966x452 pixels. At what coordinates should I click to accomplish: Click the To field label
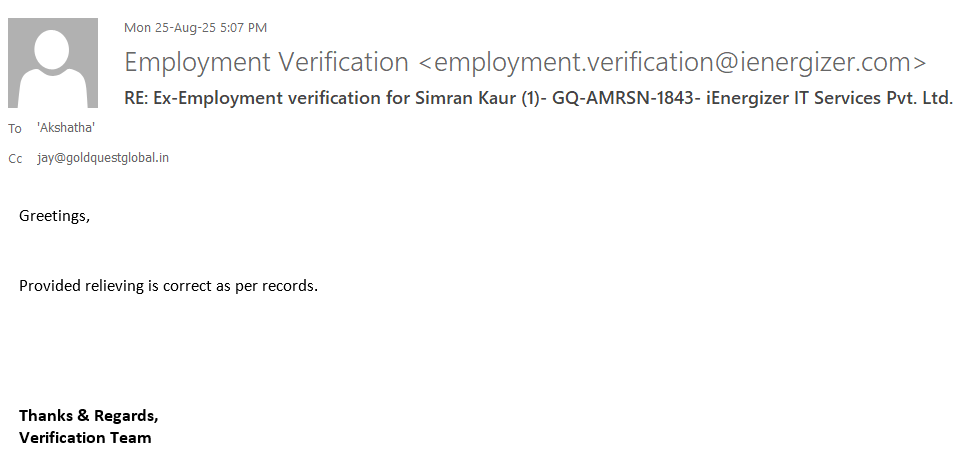point(14,129)
